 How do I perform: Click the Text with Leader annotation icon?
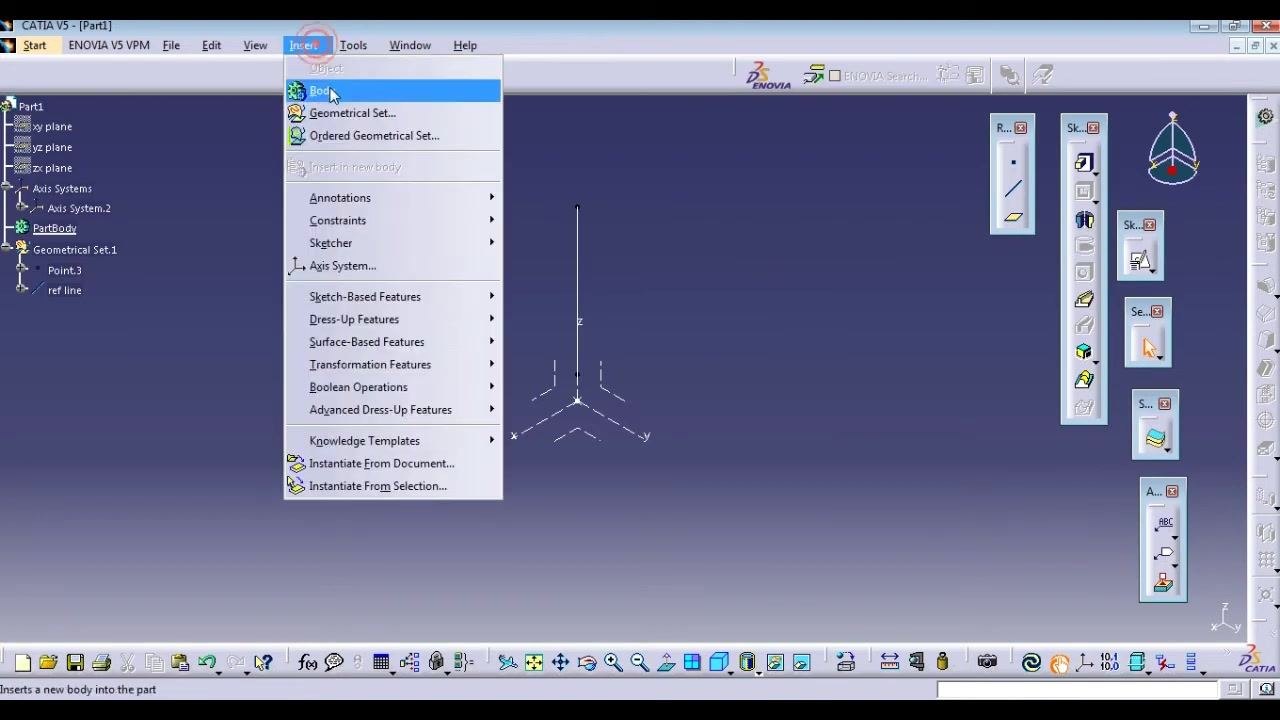click(1163, 523)
